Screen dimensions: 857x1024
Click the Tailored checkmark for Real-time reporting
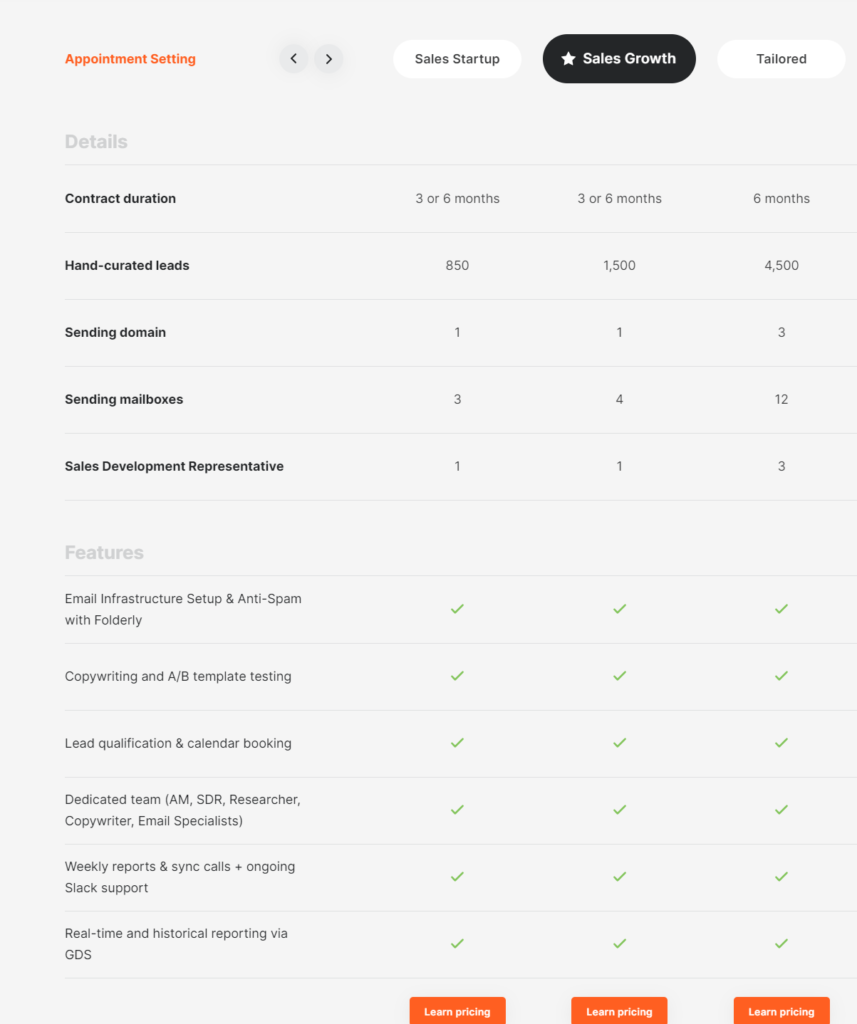(781, 943)
